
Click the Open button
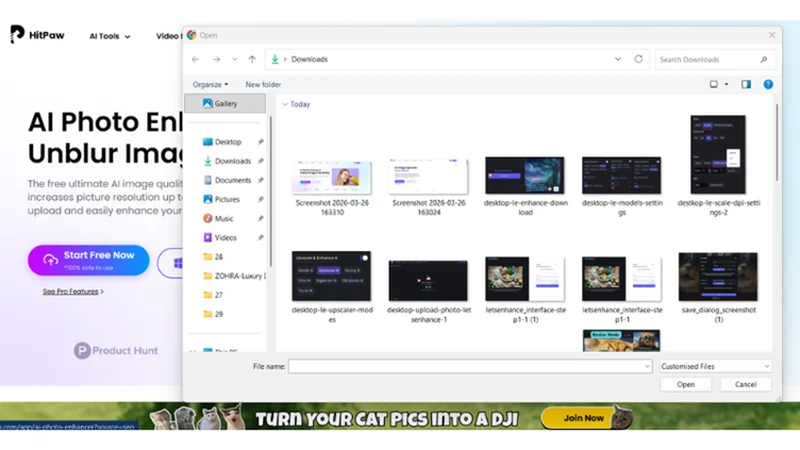pyautogui.click(x=685, y=385)
